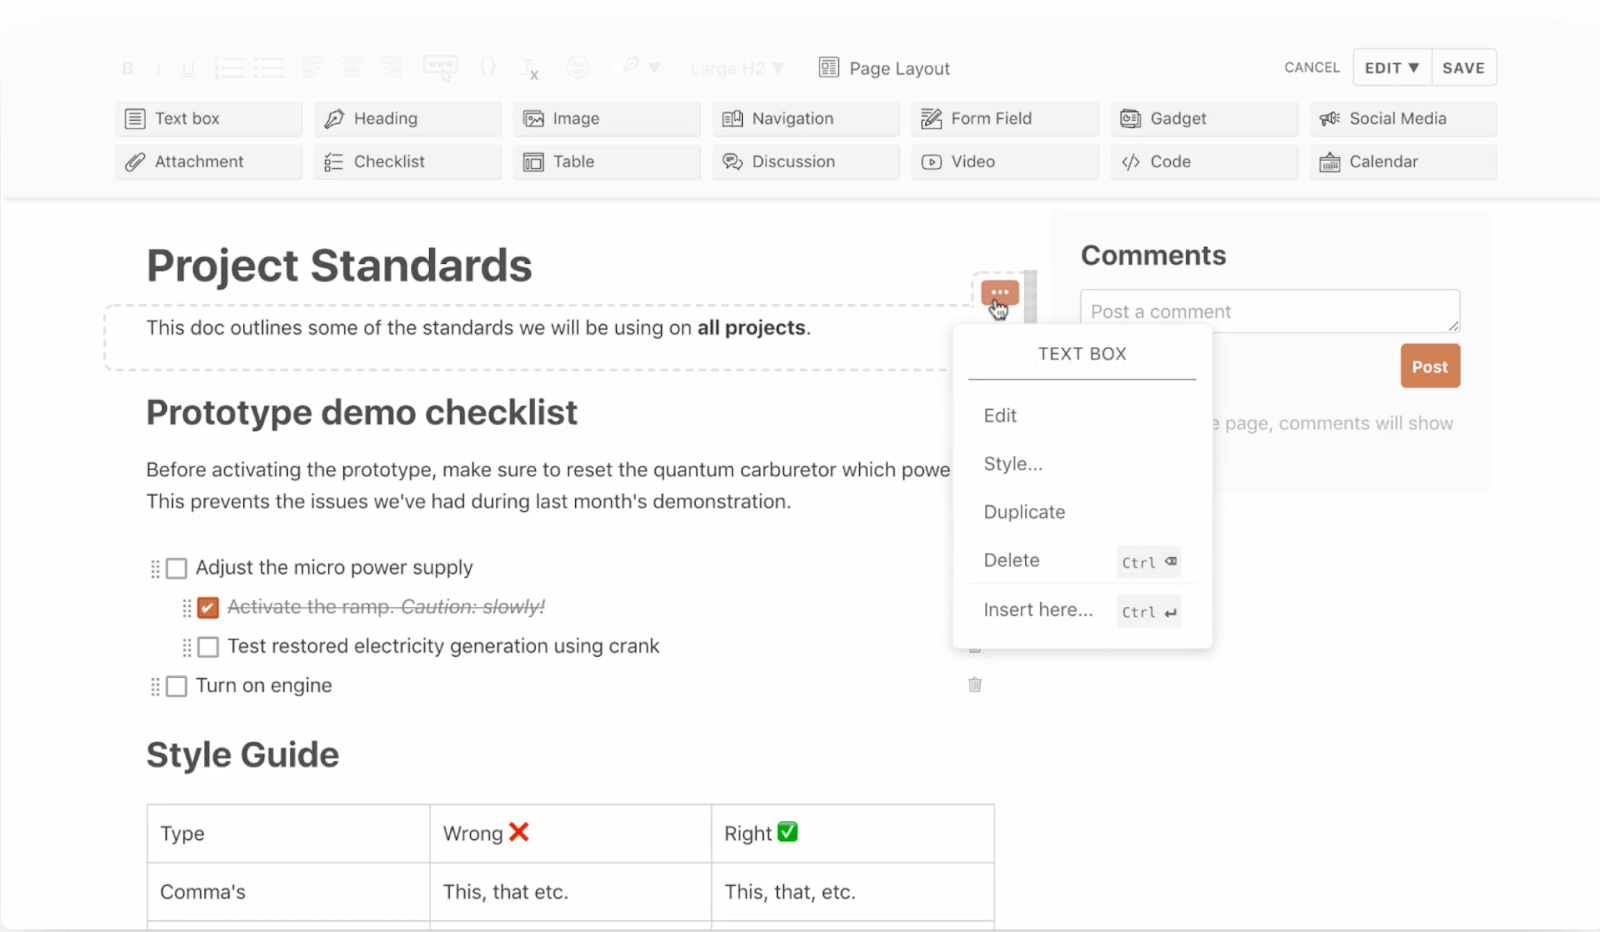Click the Comma's table cell
Image resolution: width=1600 pixels, height=932 pixels.
(x=288, y=892)
